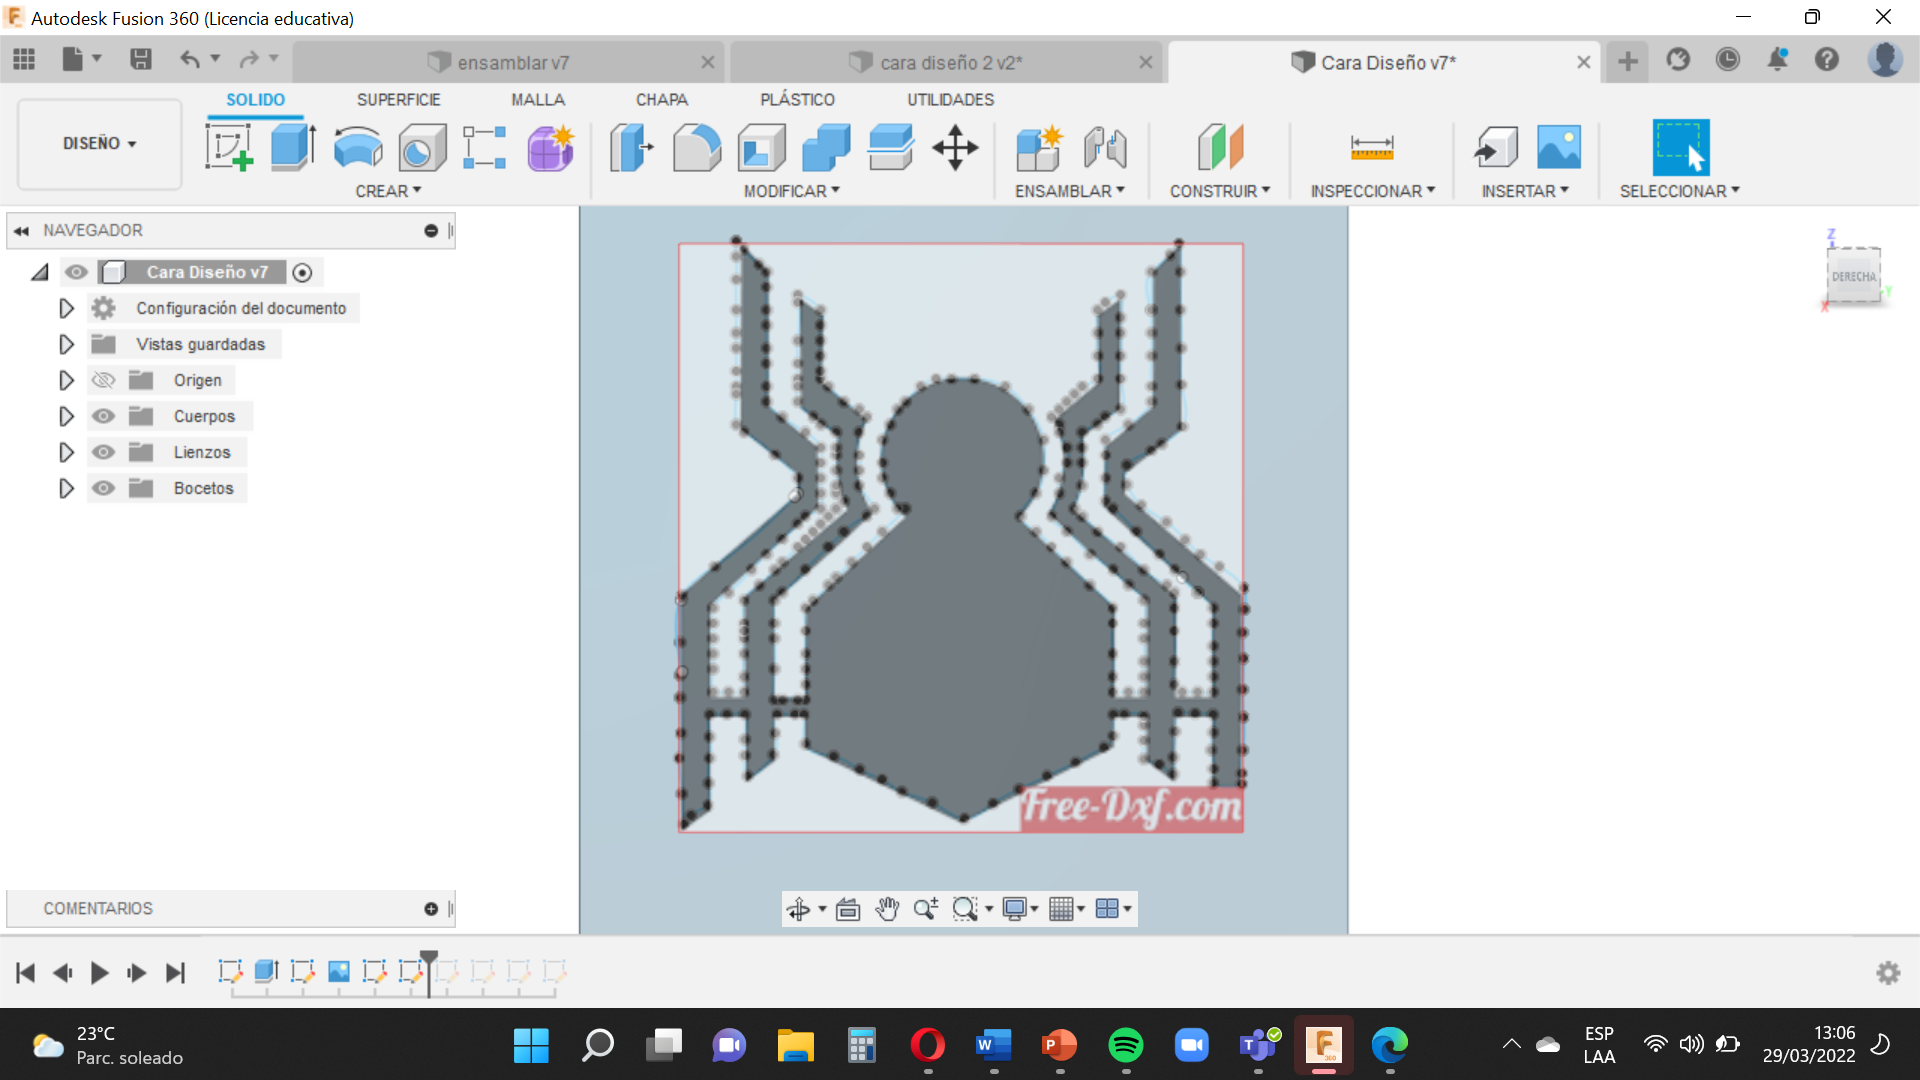Hide the Lienzos folder
This screenshot has width=1920, height=1080.
coord(103,452)
